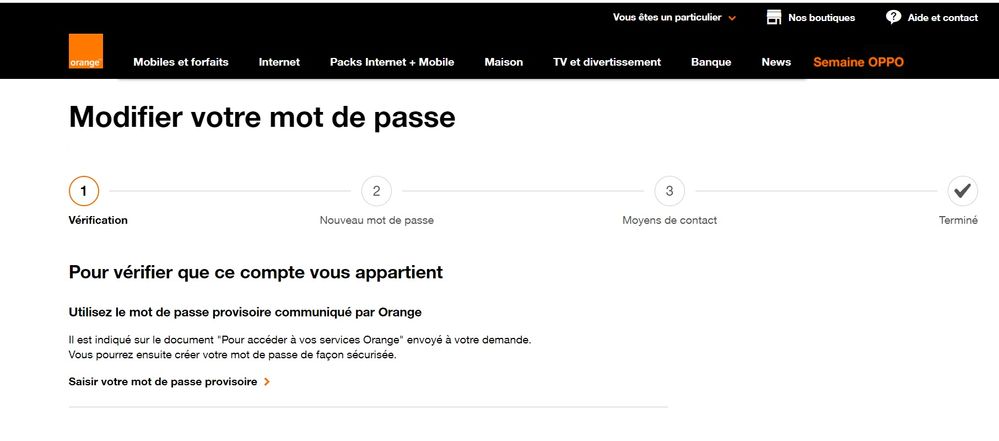
Task: Open the Mobiles et forfaits menu
Action: tap(181, 62)
